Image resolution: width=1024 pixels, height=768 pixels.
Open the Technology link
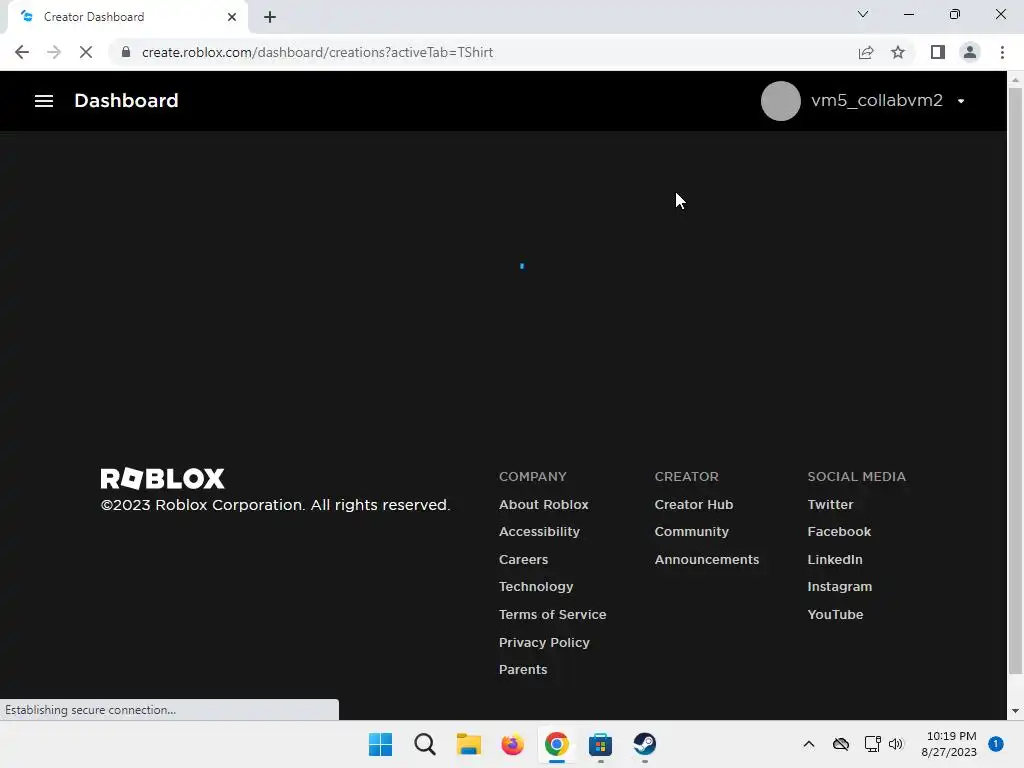[x=536, y=586]
